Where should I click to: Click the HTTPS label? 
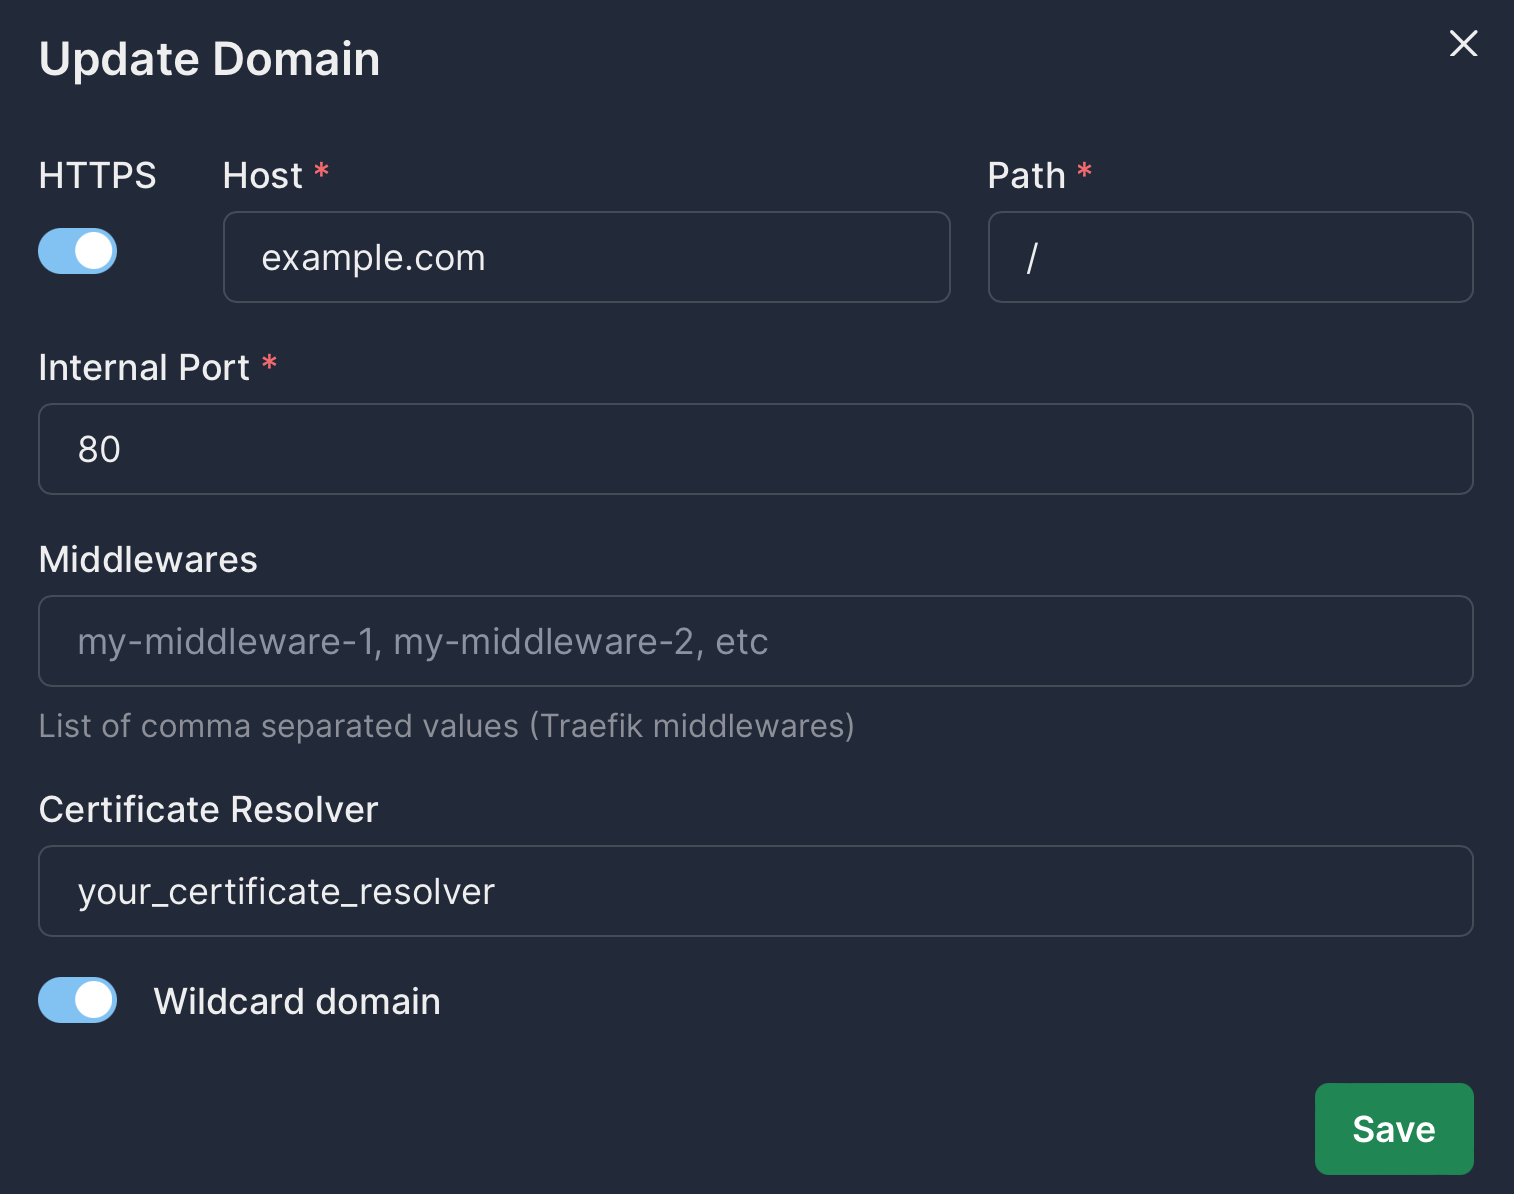pyautogui.click(x=96, y=175)
